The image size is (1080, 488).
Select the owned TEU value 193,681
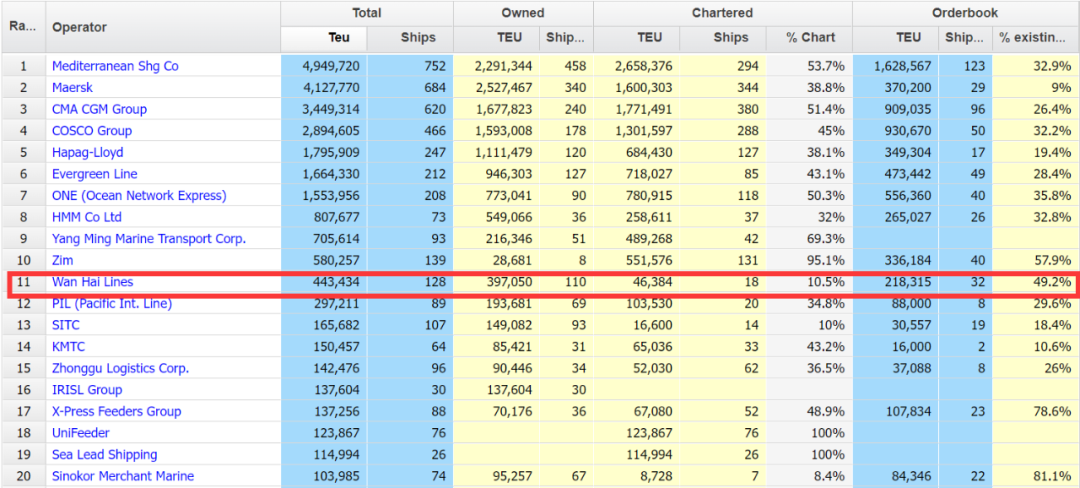coord(509,304)
